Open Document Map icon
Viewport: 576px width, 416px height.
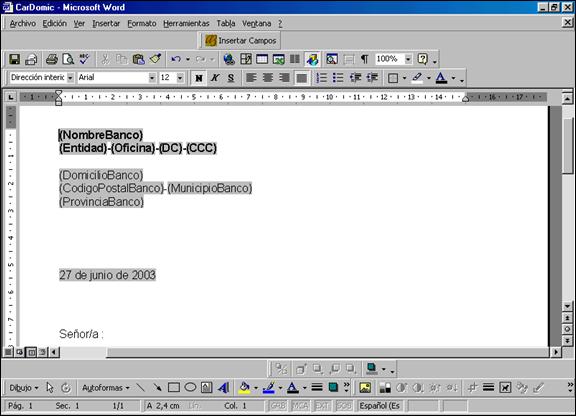[332, 59]
